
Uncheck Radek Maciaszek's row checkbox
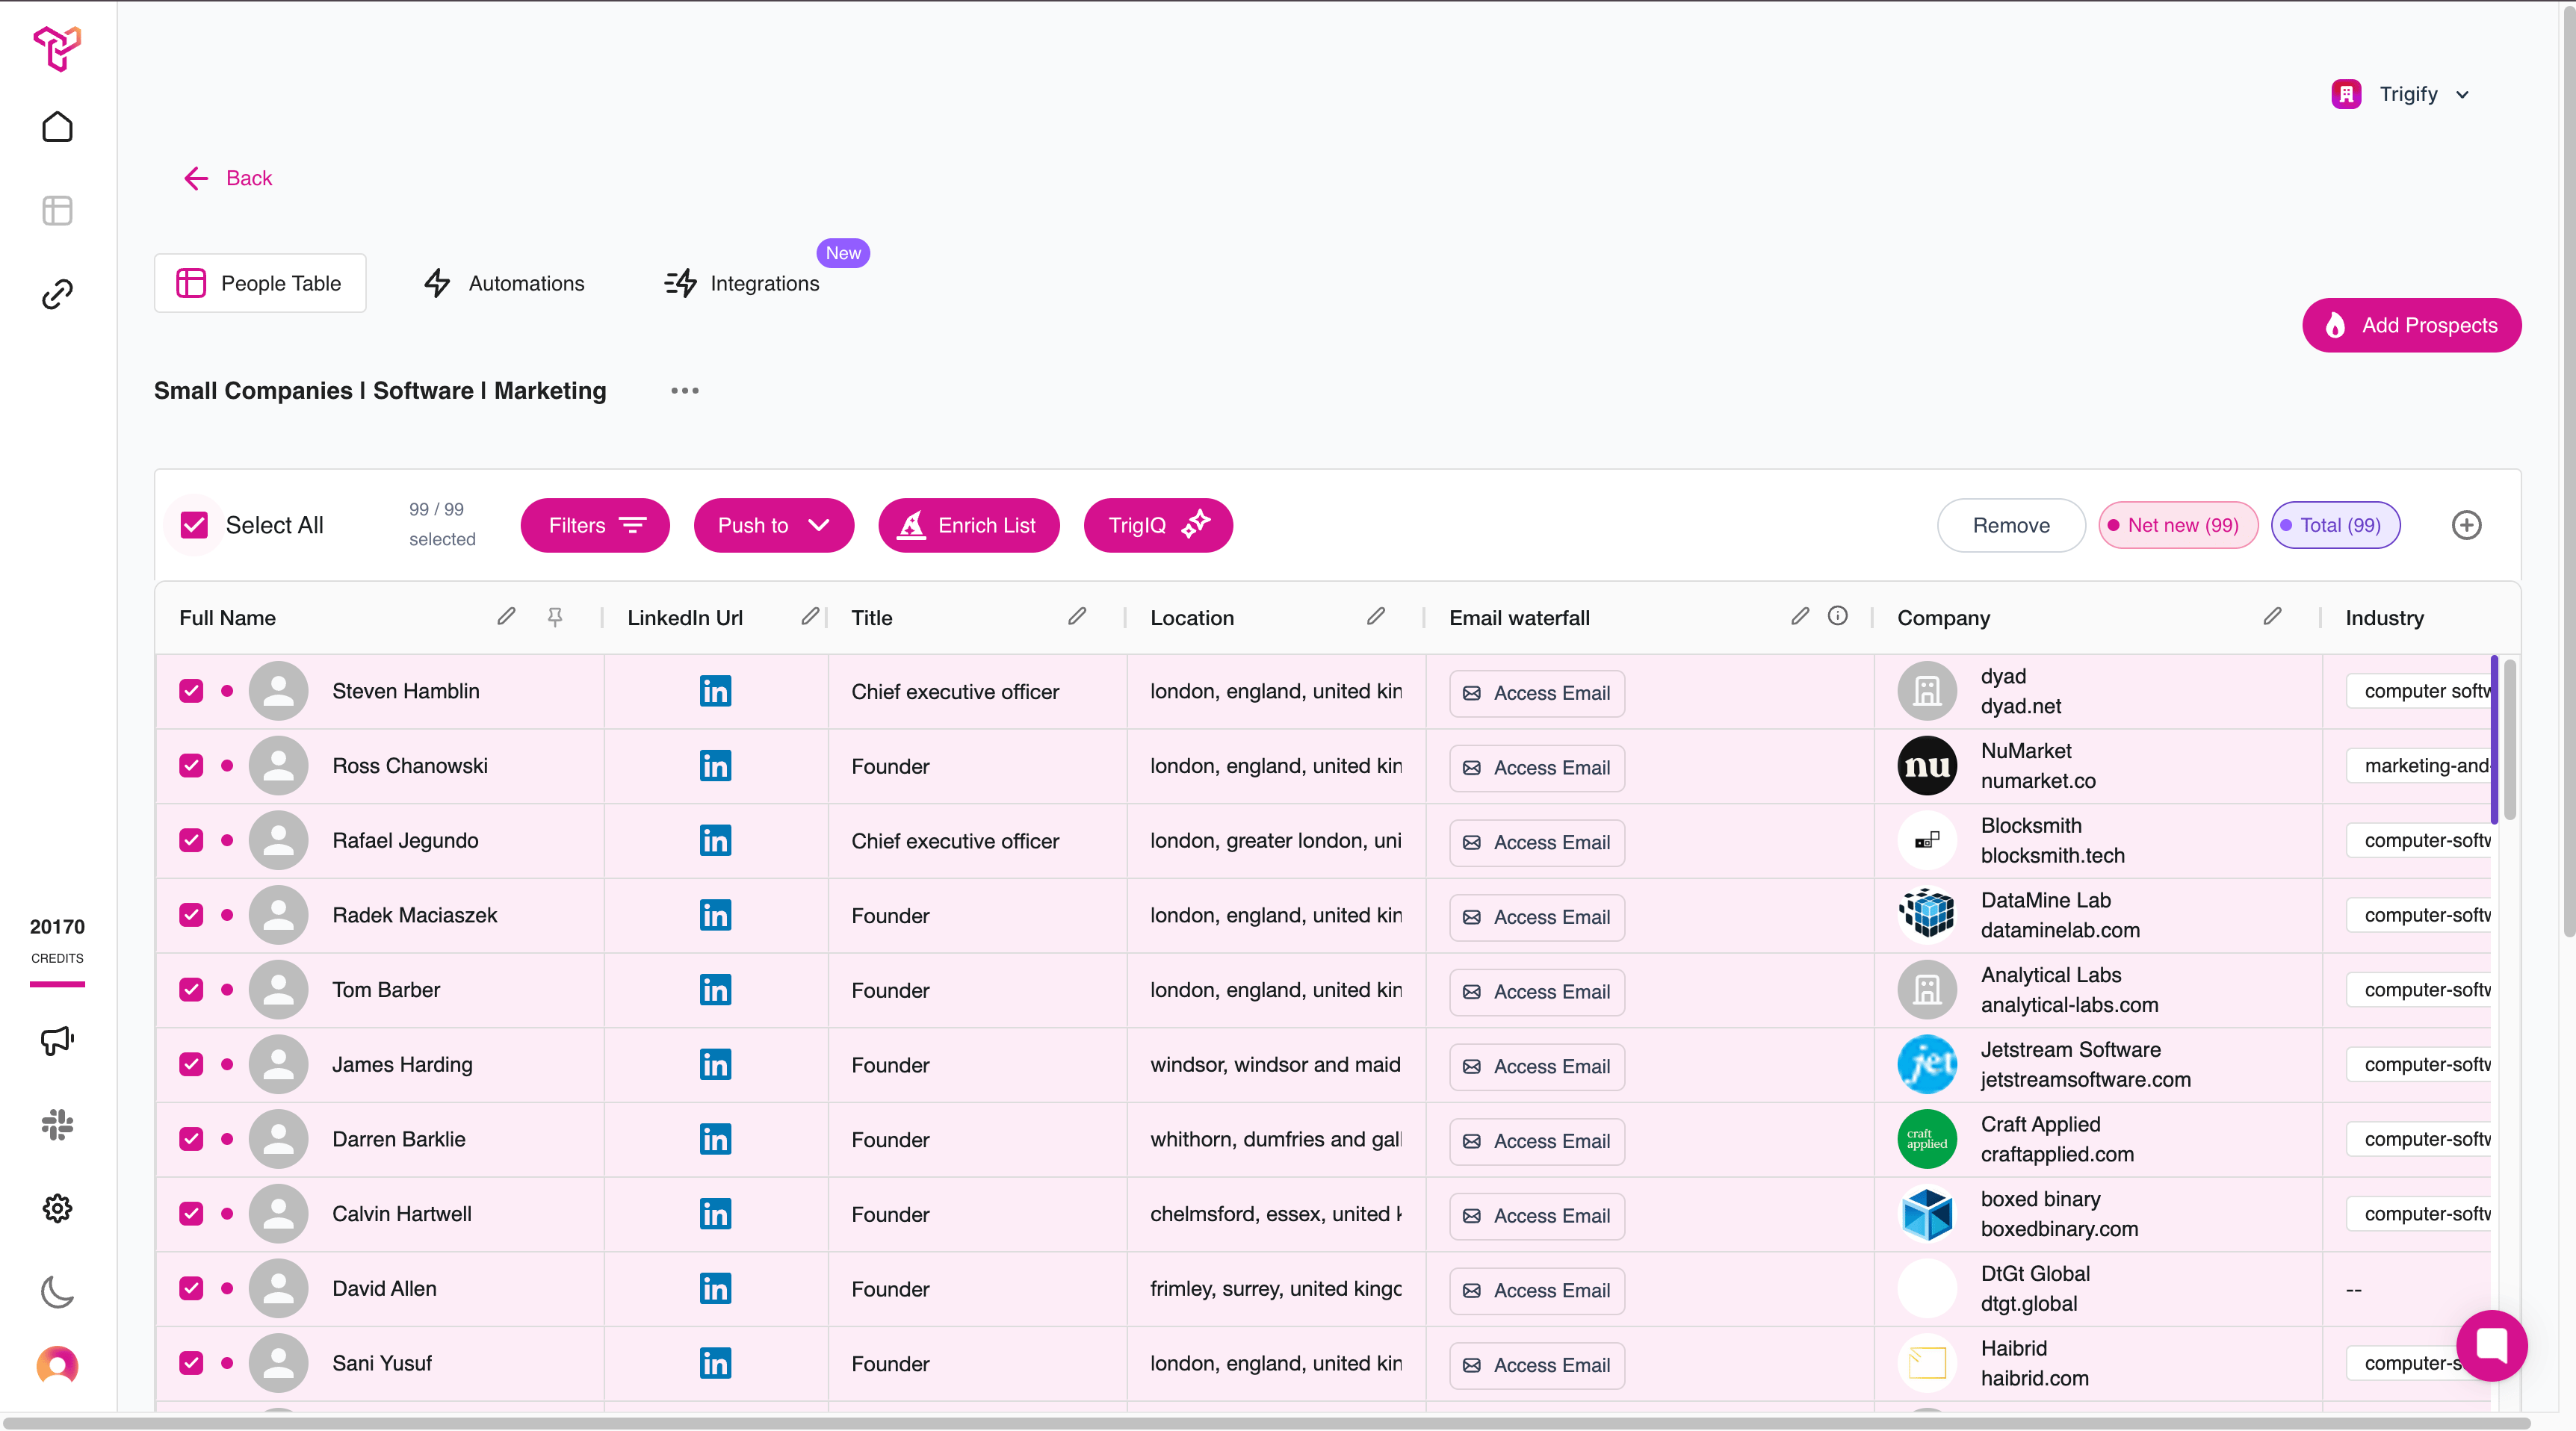tap(191, 915)
